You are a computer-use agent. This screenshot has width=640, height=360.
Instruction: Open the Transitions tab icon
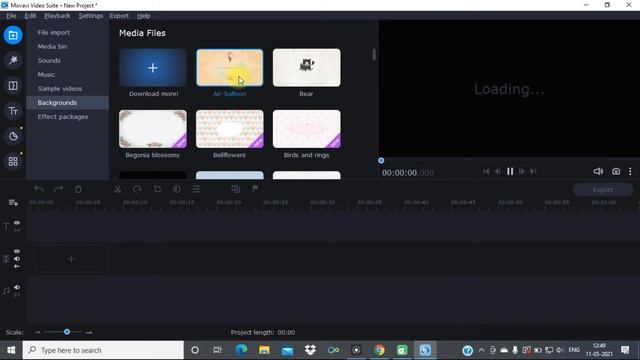coord(13,86)
